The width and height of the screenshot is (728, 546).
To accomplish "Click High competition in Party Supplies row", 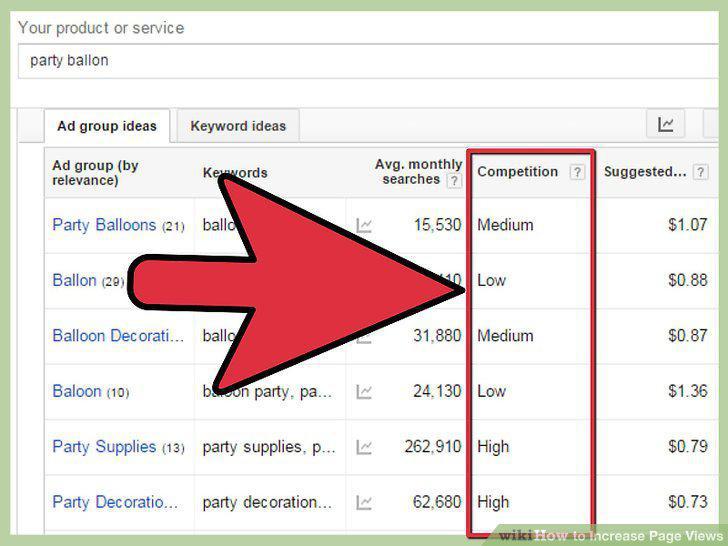I will point(493,447).
